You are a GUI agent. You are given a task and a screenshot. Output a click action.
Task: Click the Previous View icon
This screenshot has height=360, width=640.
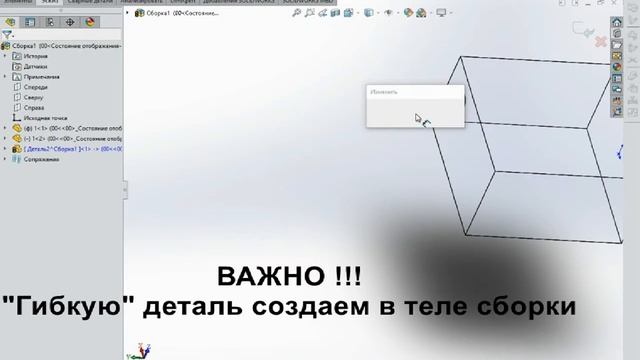point(322,13)
